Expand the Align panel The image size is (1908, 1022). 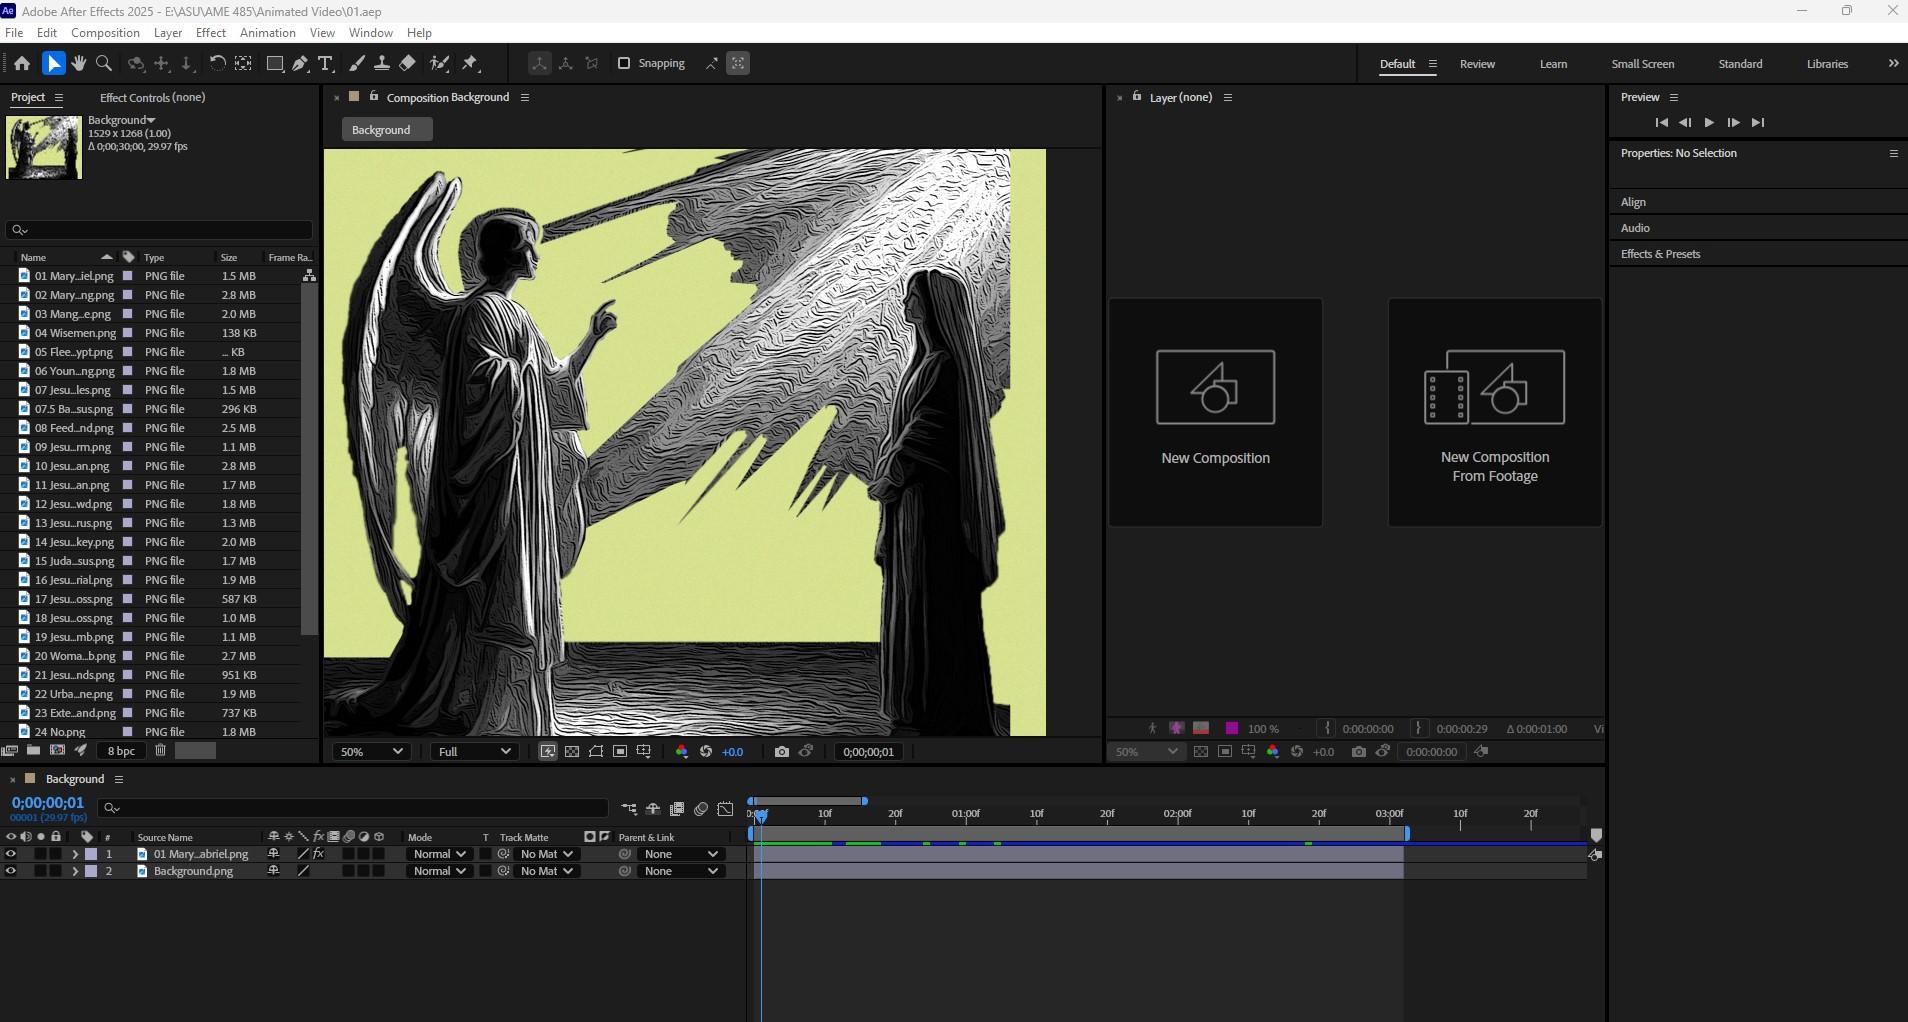click(1633, 202)
